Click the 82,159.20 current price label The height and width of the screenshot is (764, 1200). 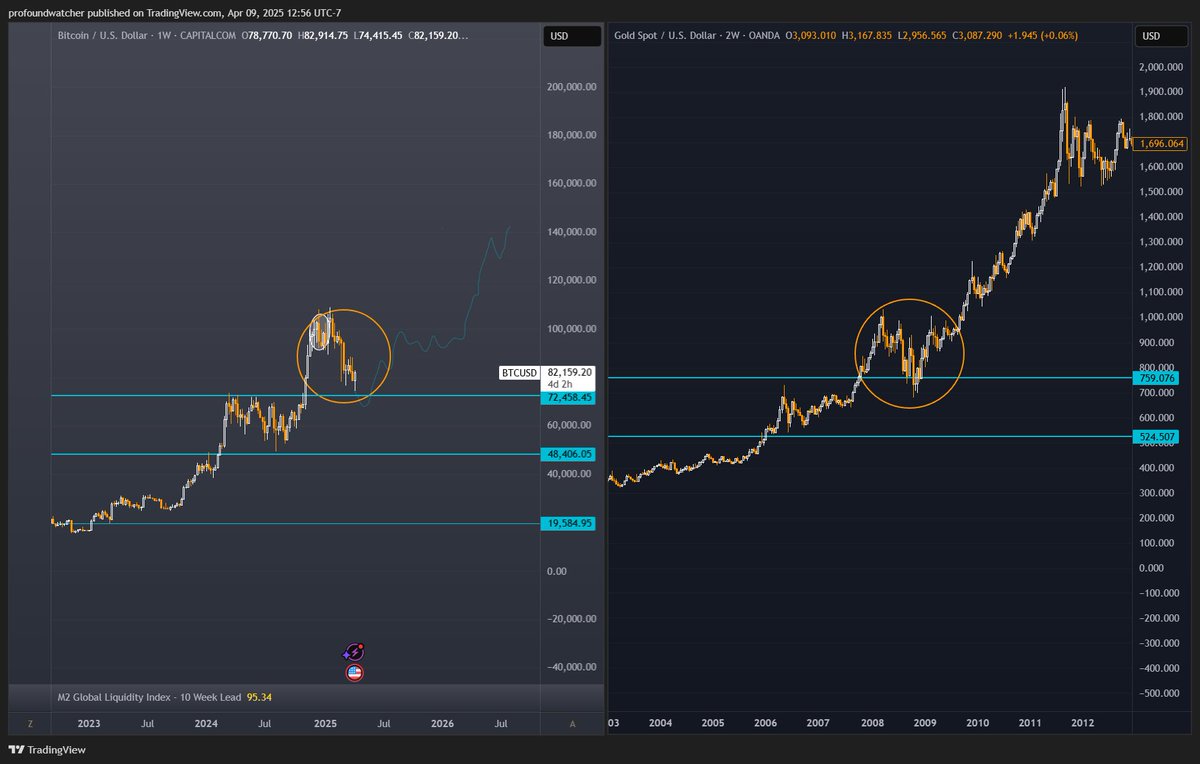click(x=570, y=372)
